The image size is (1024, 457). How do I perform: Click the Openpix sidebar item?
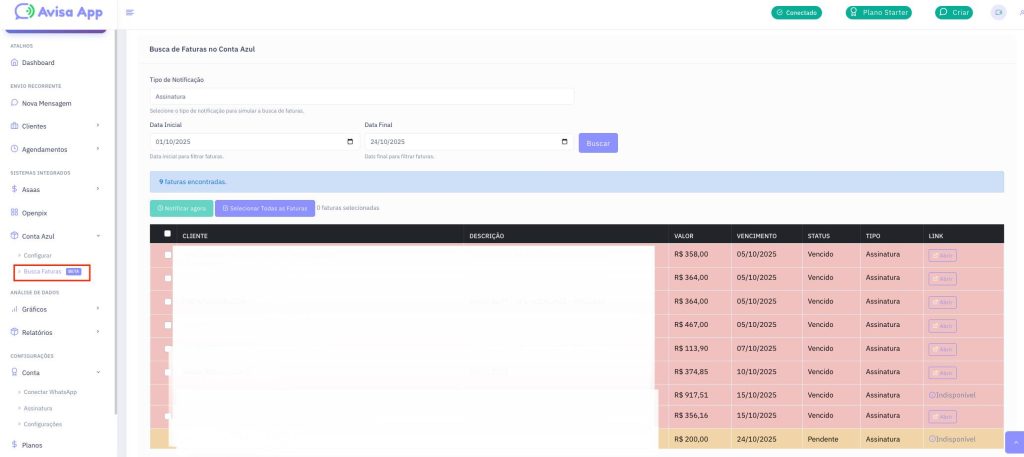[x=38, y=212]
